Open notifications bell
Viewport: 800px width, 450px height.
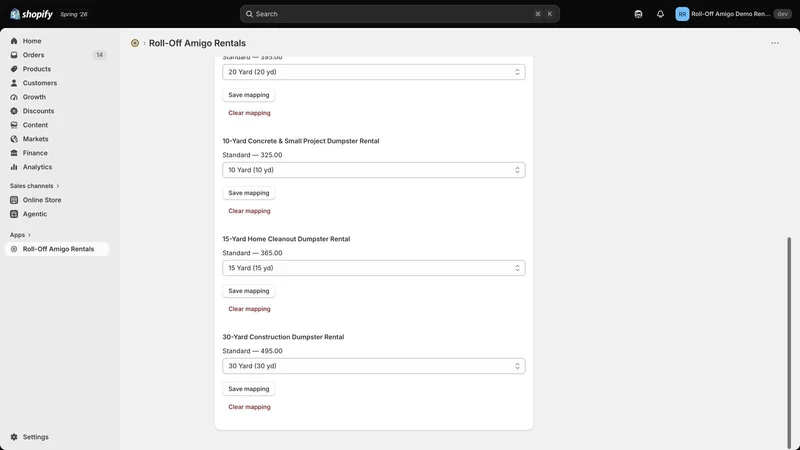pos(660,14)
